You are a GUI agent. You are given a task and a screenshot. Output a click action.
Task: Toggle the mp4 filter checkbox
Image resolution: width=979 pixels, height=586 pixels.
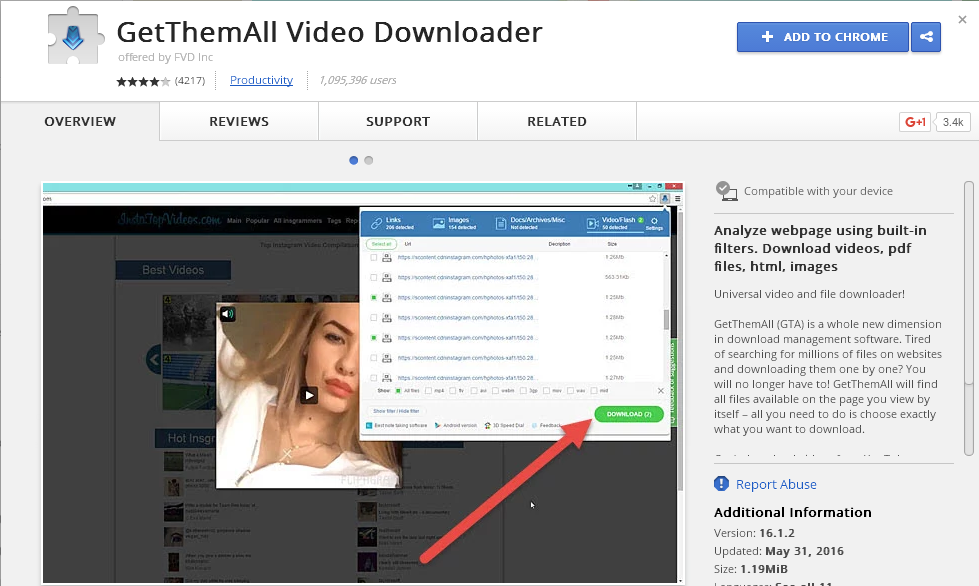[428, 391]
